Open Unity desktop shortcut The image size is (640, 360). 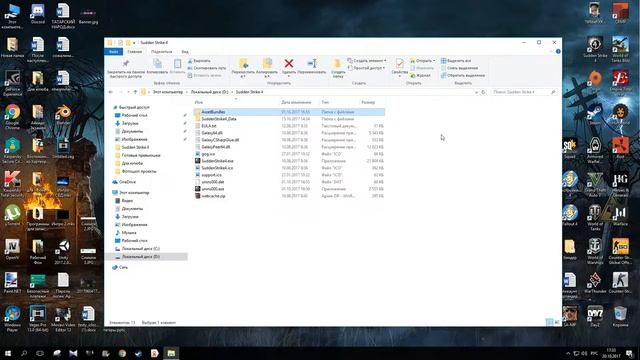tap(63, 251)
